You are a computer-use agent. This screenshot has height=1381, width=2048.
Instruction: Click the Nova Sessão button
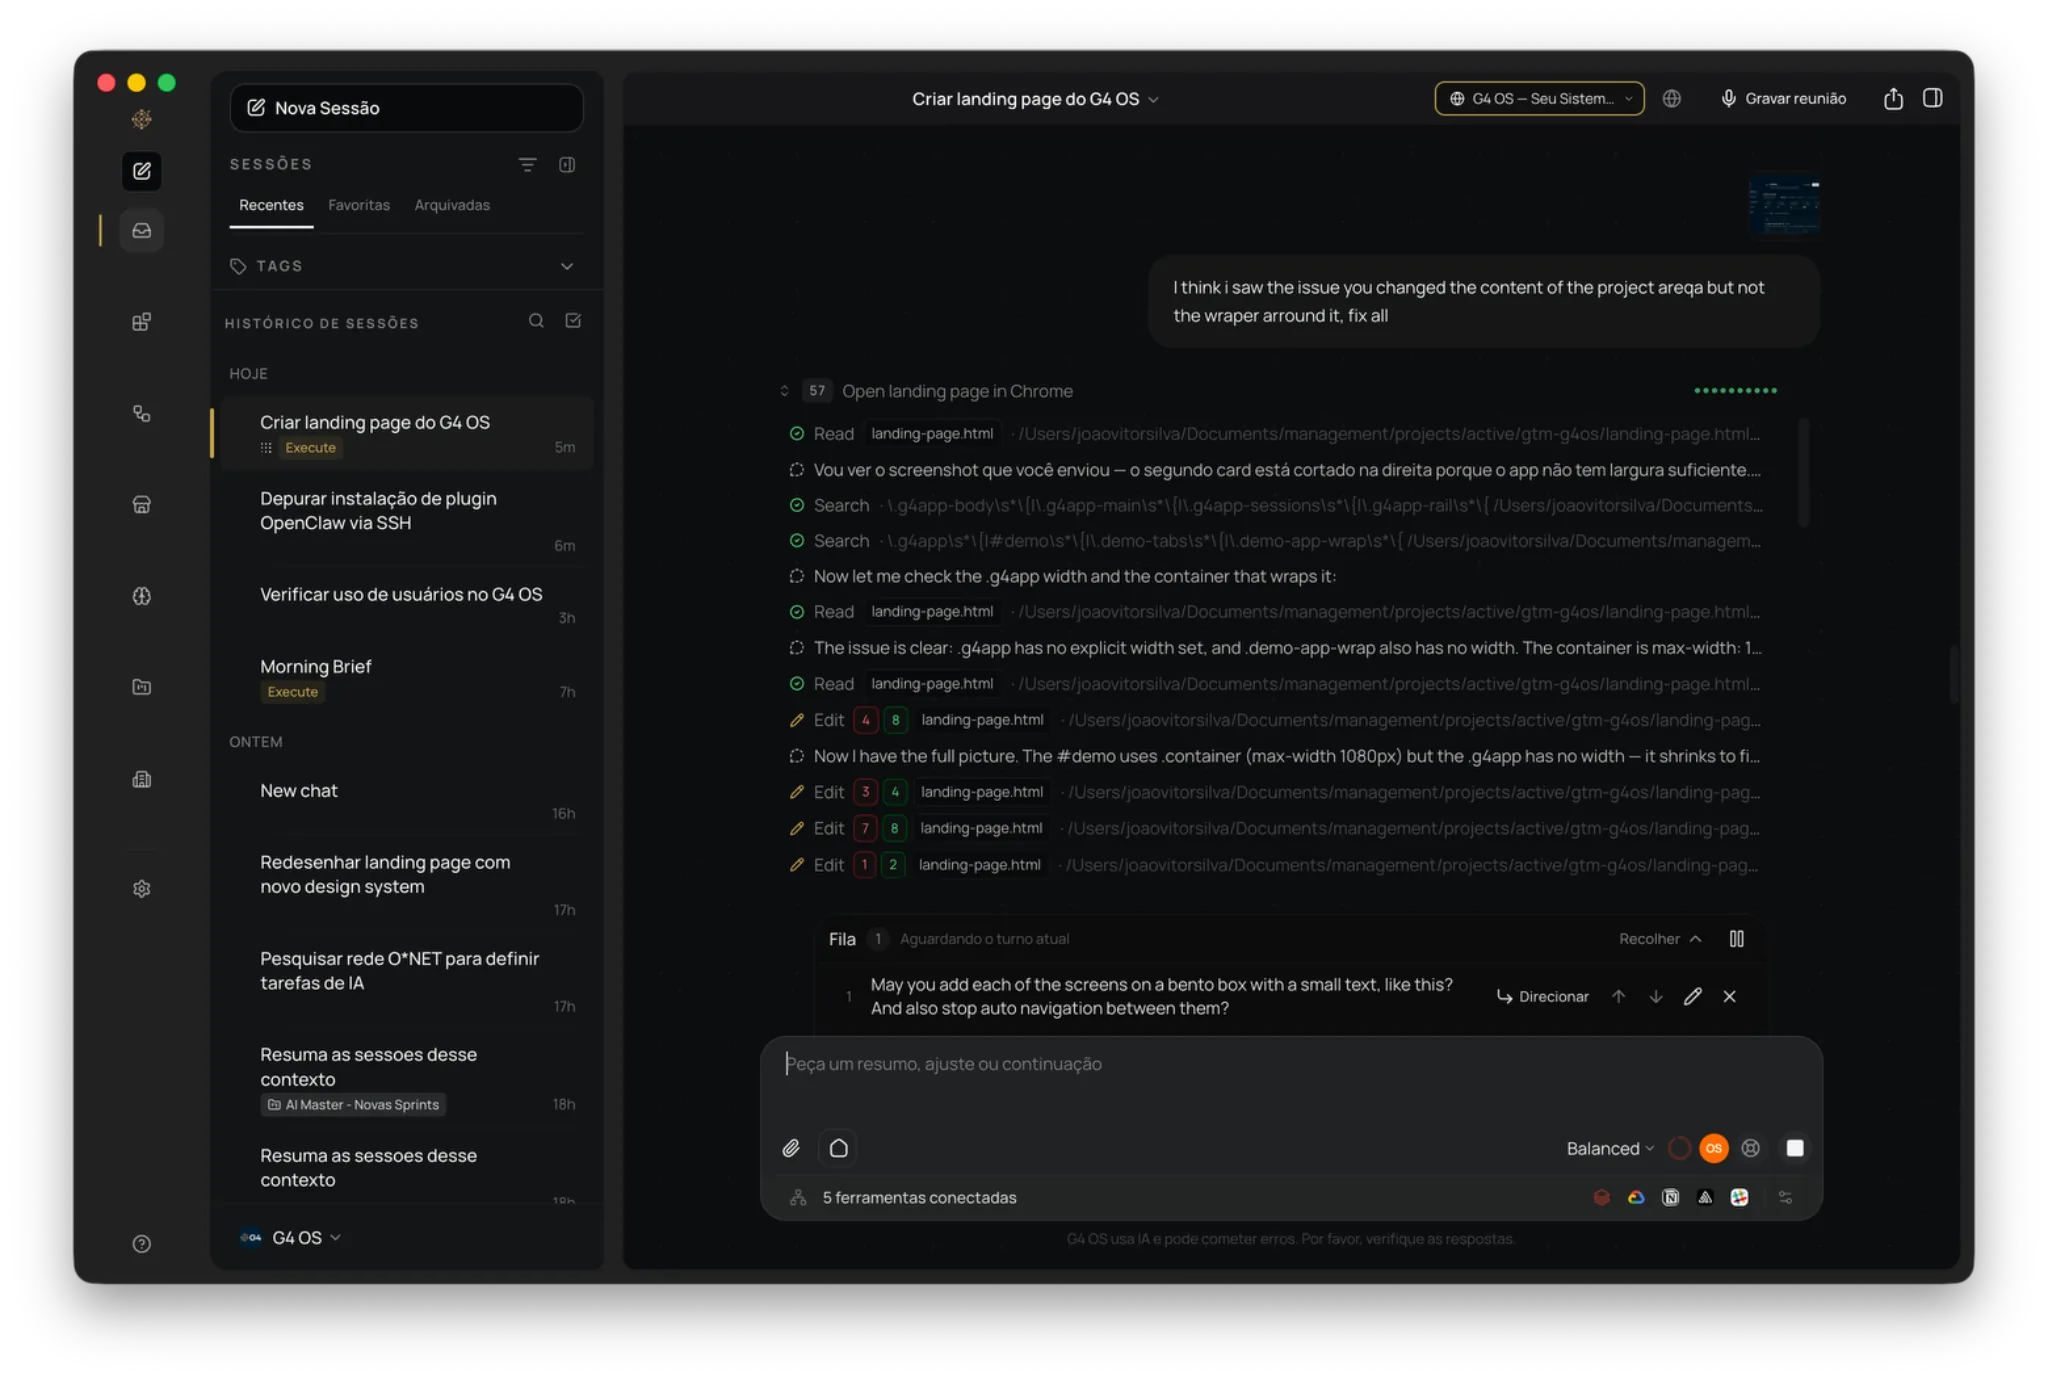[406, 107]
